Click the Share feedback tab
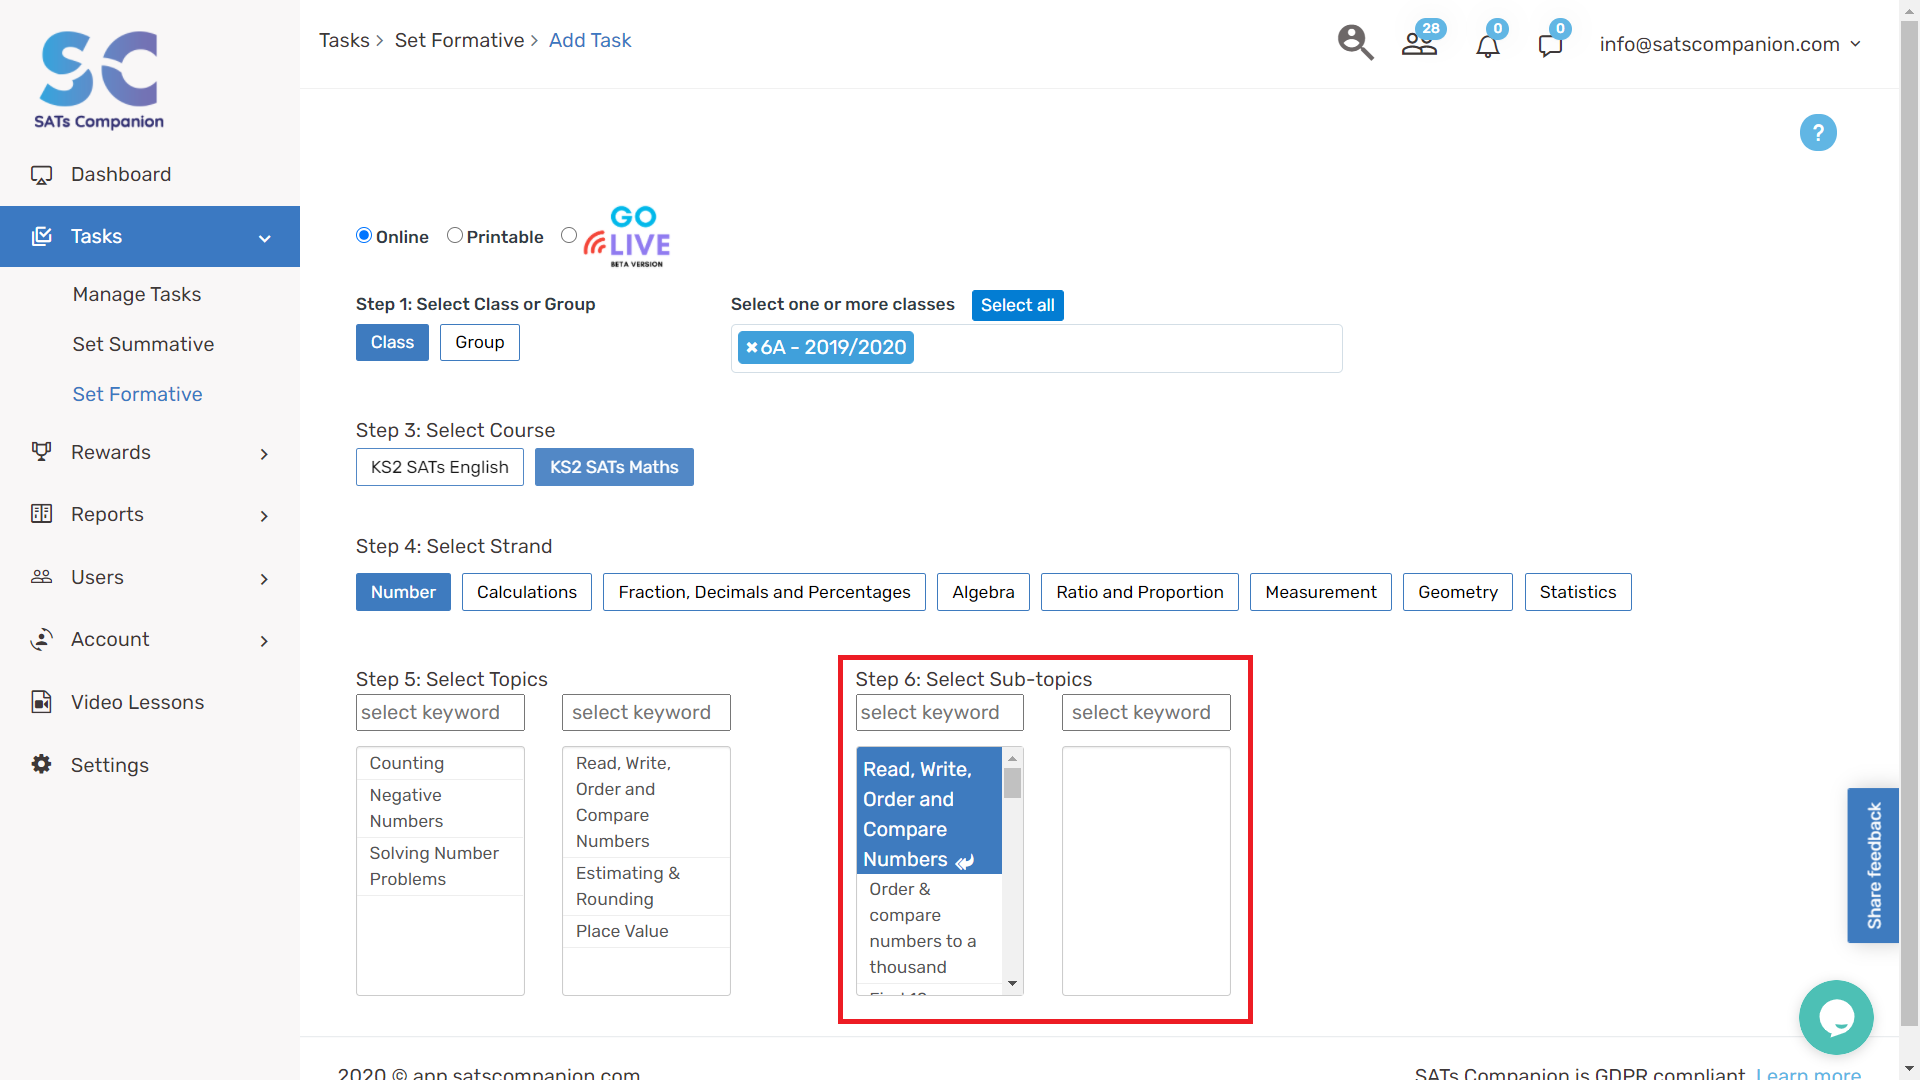The width and height of the screenshot is (1920, 1080). (1873, 865)
